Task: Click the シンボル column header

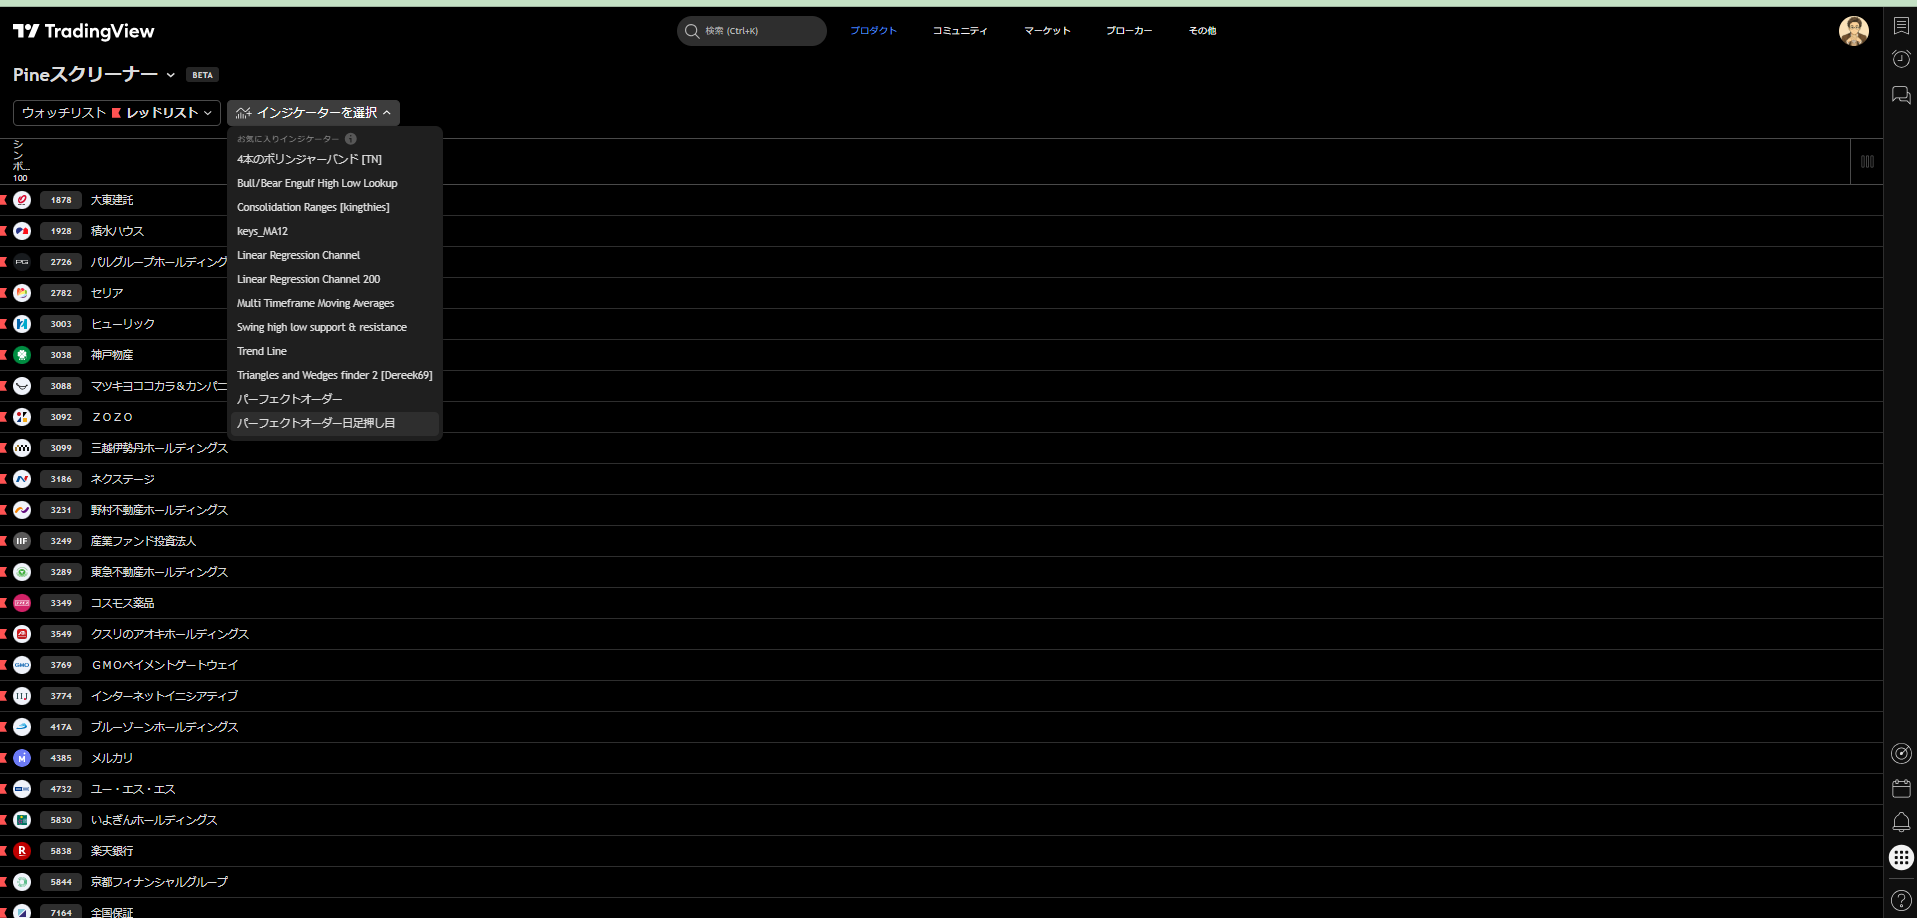Action: click(21, 161)
